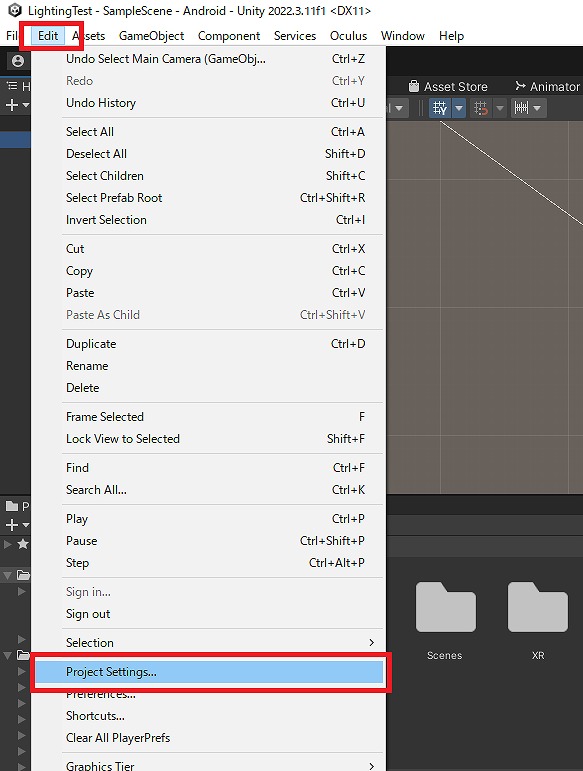Switch to the Asset Store tab
The image size is (583, 771).
tap(448, 87)
